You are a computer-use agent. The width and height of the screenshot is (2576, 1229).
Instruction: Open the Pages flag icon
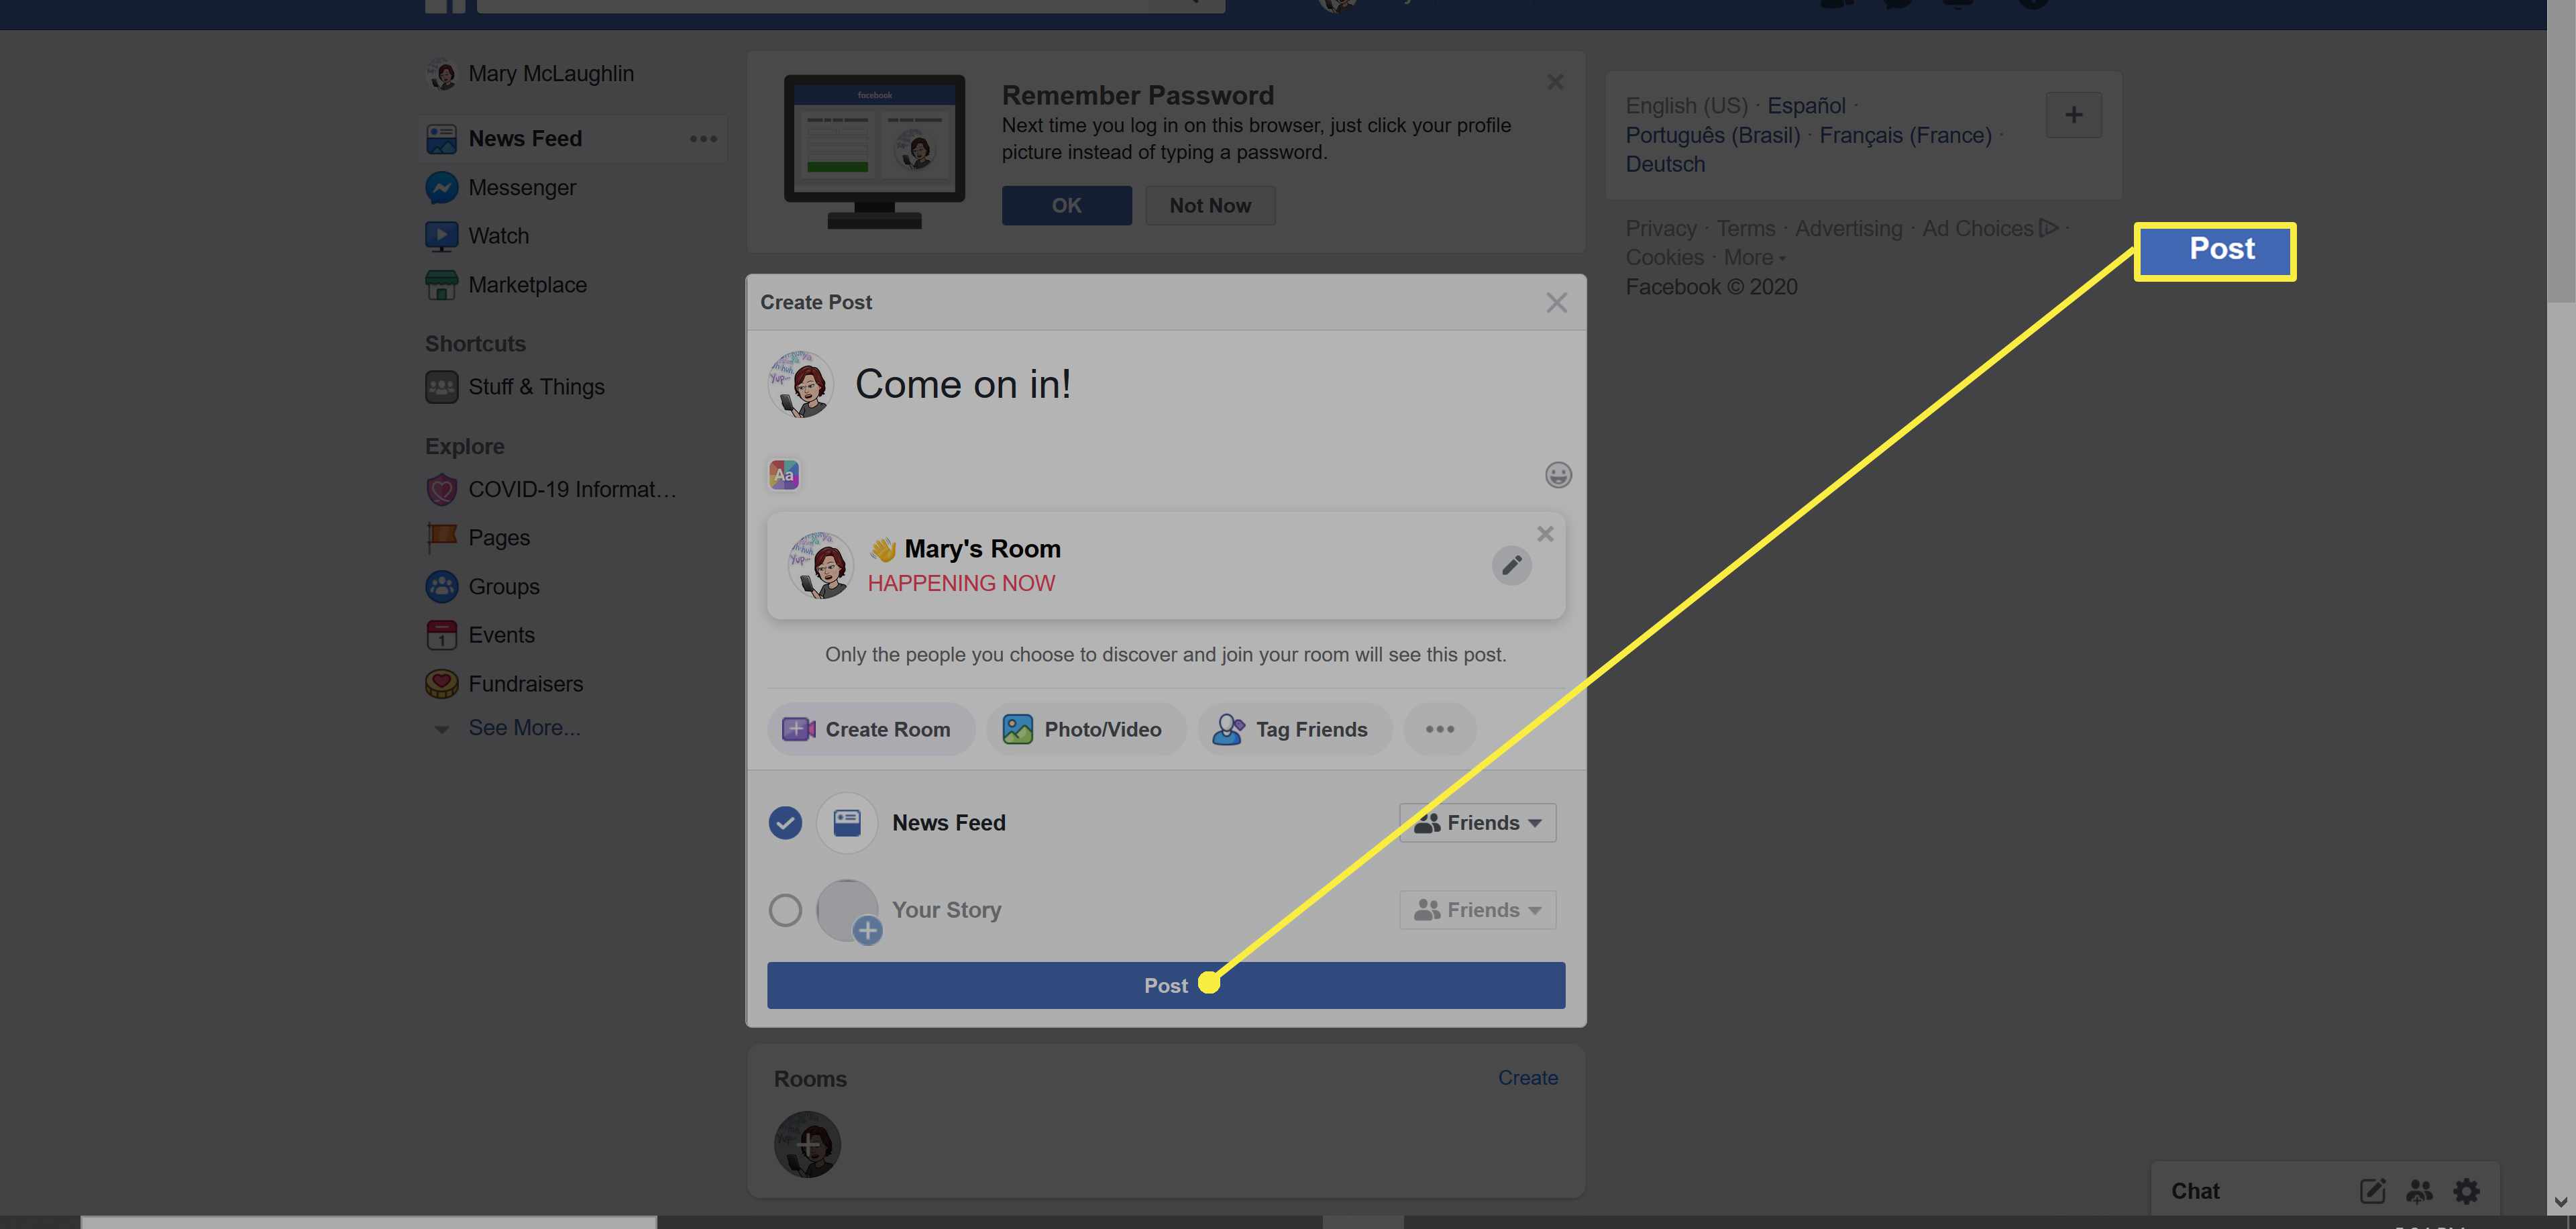(441, 538)
